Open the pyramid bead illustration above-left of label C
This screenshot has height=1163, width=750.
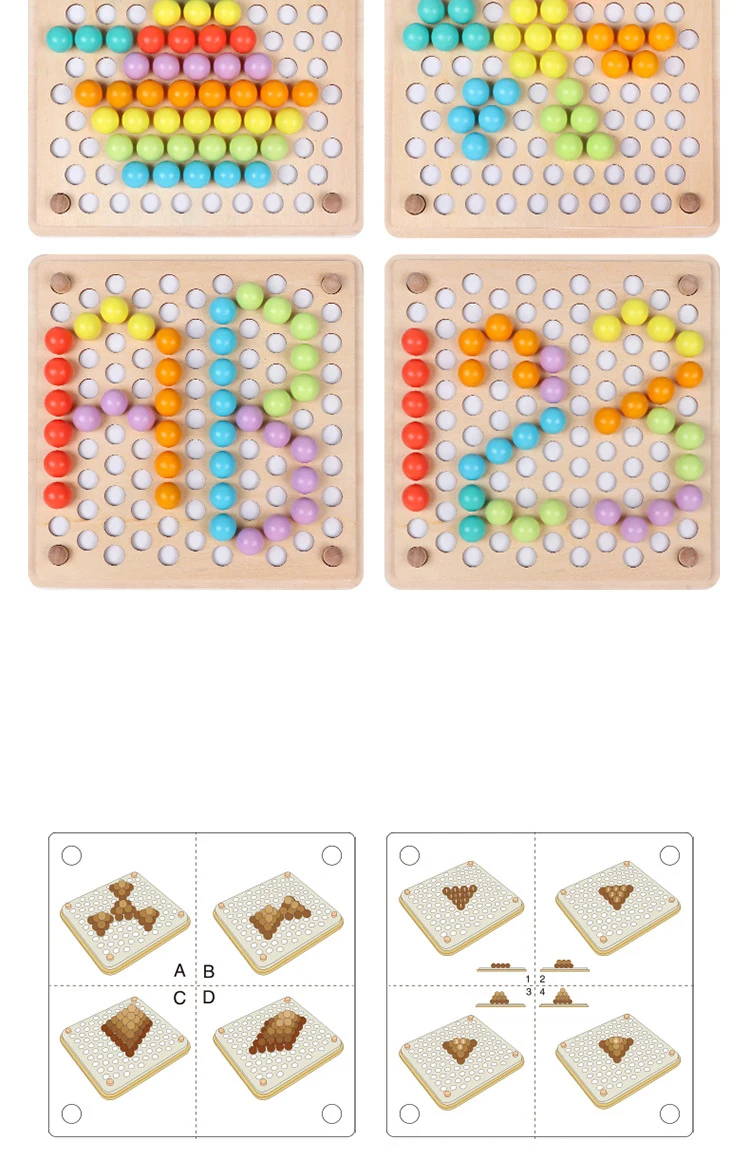point(125,1047)
